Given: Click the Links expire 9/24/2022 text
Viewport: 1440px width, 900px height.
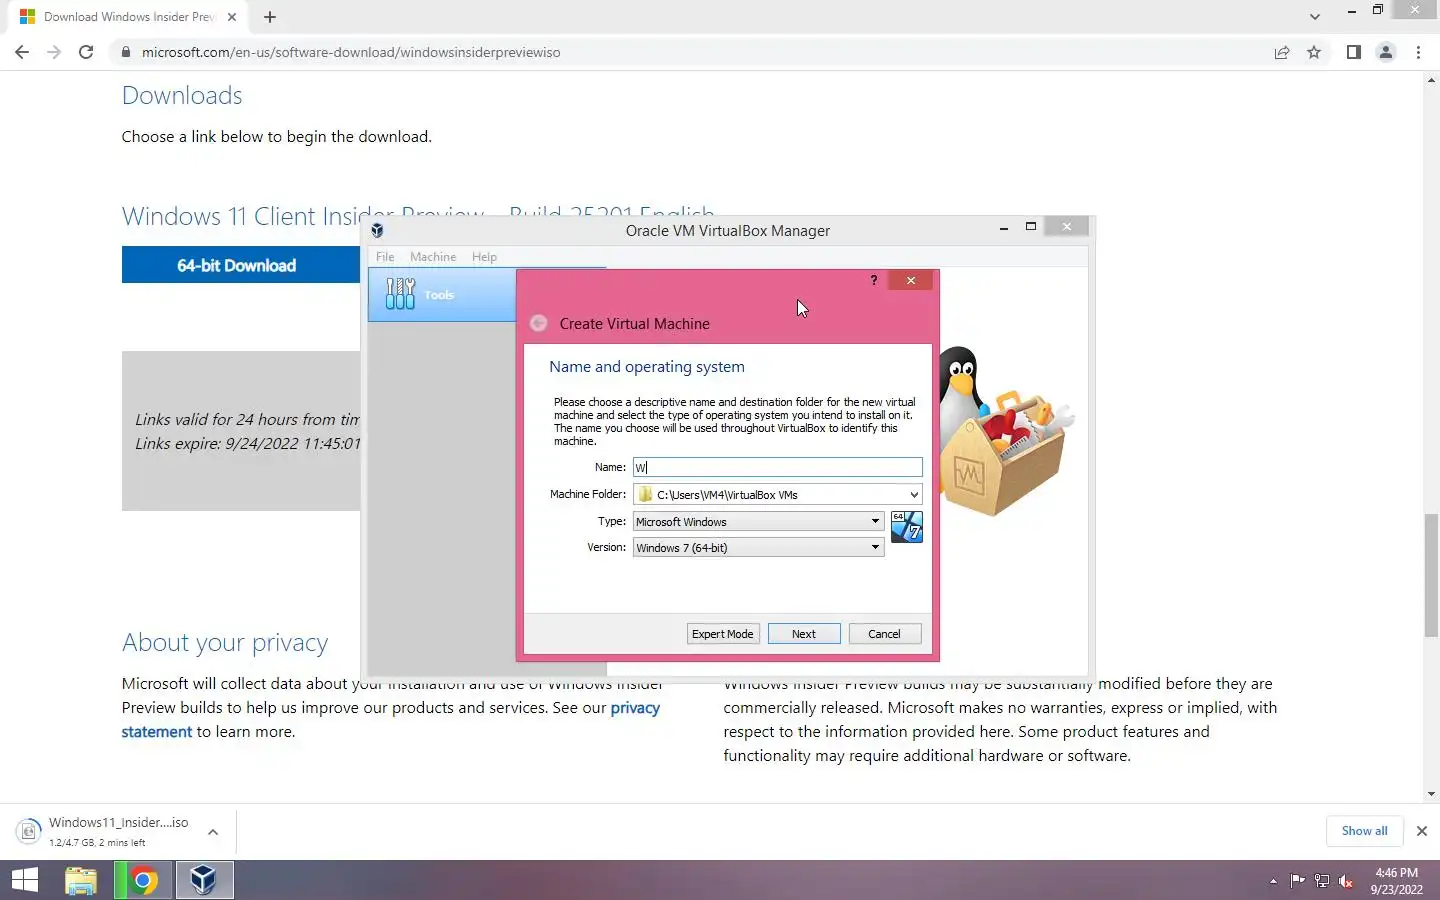Looking at the screenshot, I should 248,443.
